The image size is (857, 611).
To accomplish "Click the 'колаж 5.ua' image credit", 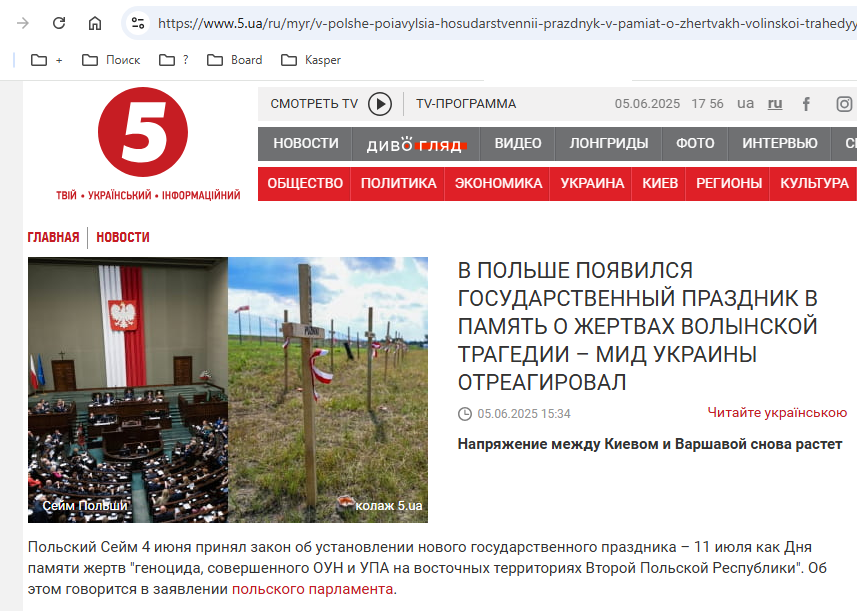I will click(x=389, y=506).
